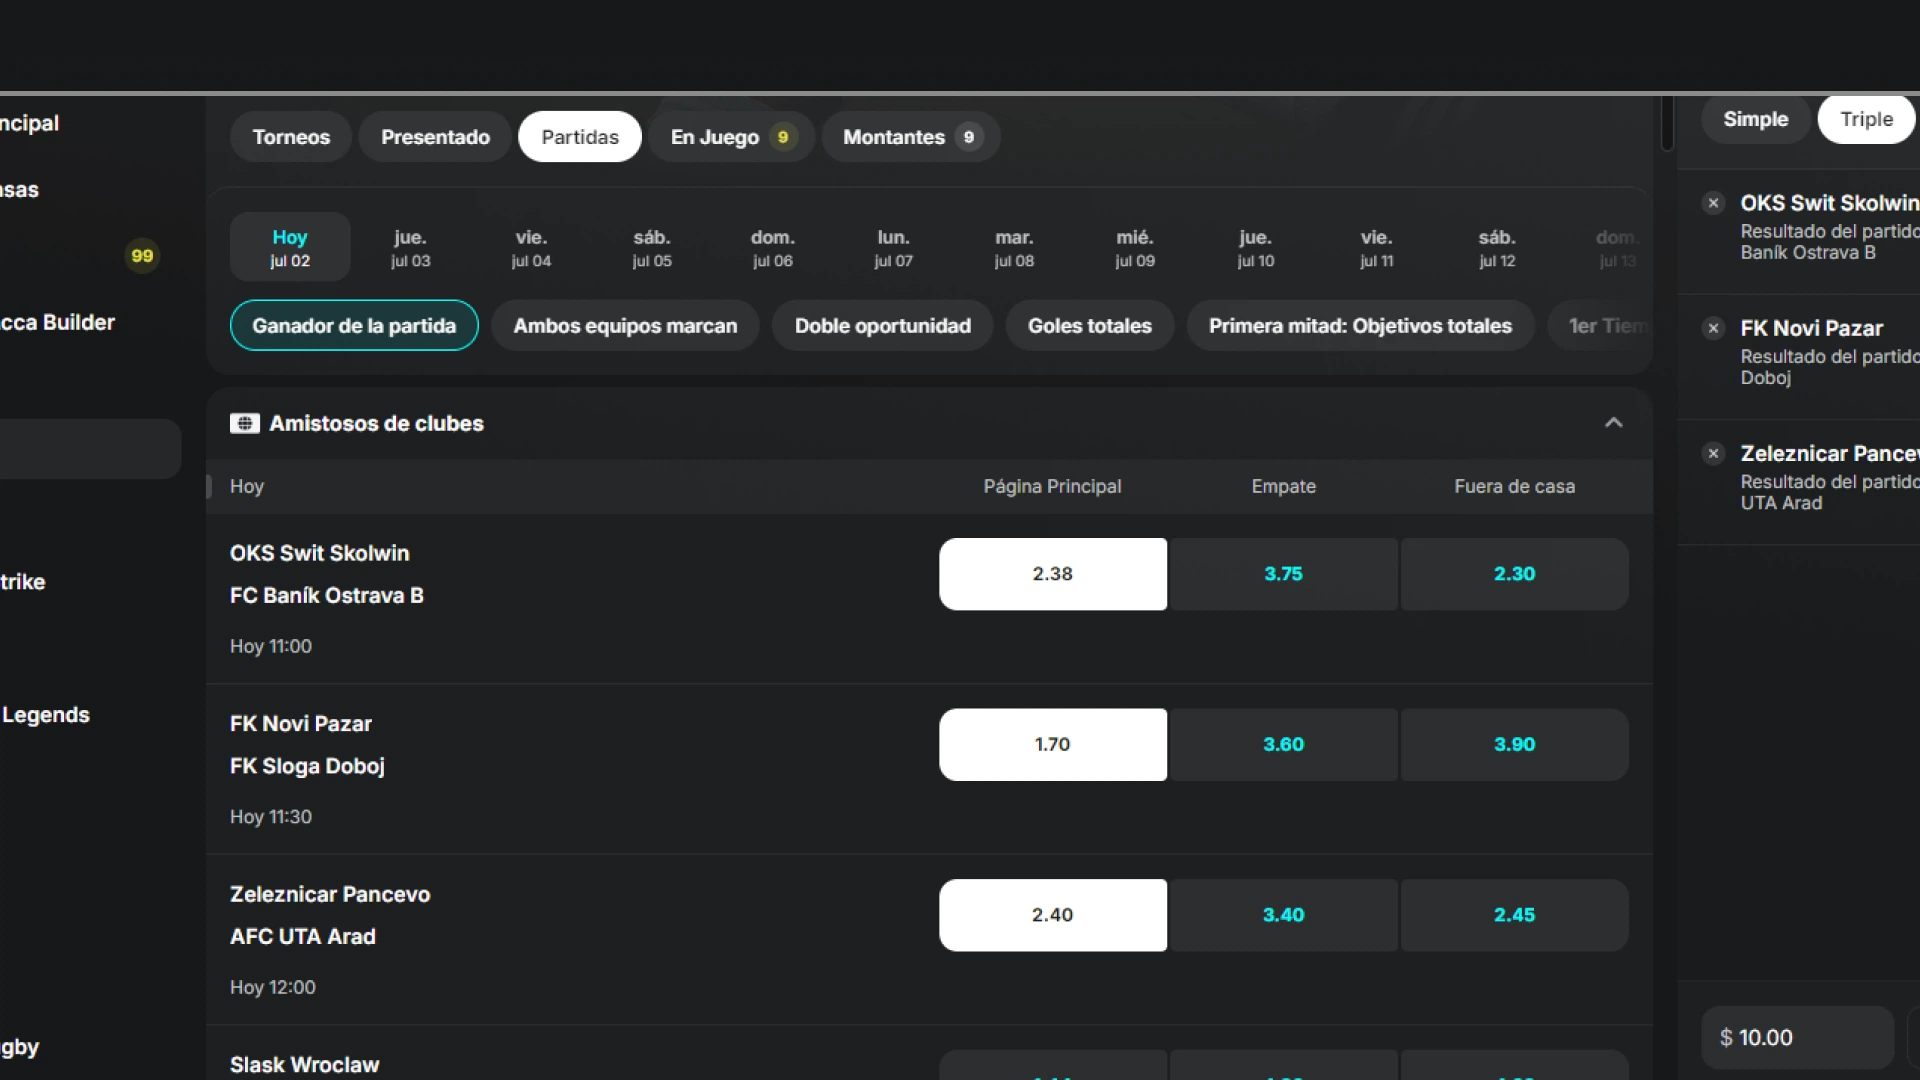1920x1080 pixels.
Task: Open Slask Wroclaw match page
Action: point(305,1065)
